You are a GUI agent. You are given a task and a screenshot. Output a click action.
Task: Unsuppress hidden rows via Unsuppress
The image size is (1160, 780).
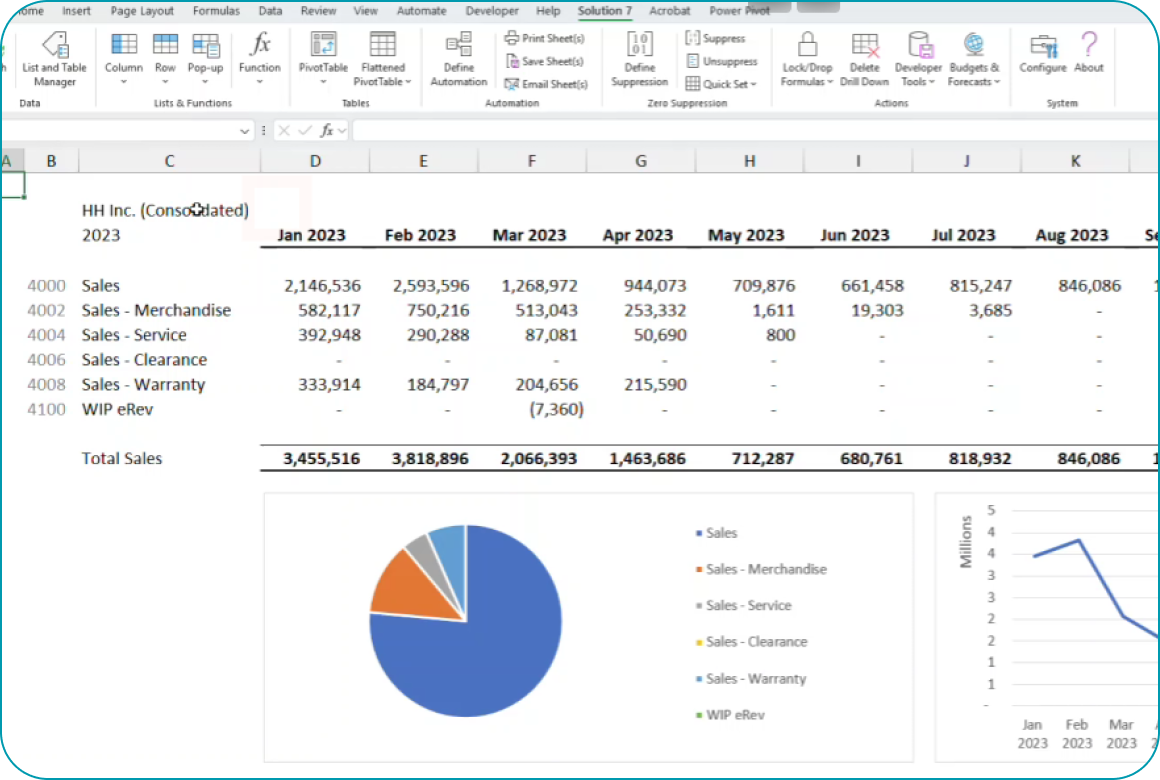pyautogui.click(x=721, y=61)
